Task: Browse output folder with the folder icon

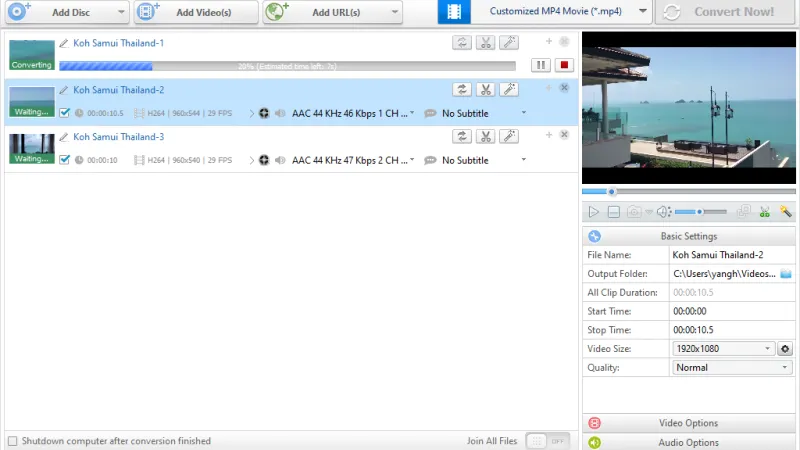Action: pos(786,273)
